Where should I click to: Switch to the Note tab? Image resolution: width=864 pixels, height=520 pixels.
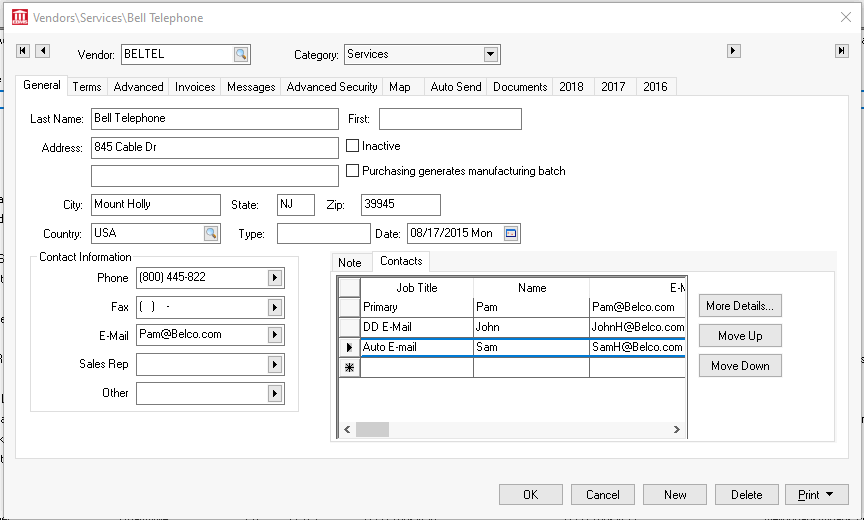pyautogui.click(x=350, y=263)
